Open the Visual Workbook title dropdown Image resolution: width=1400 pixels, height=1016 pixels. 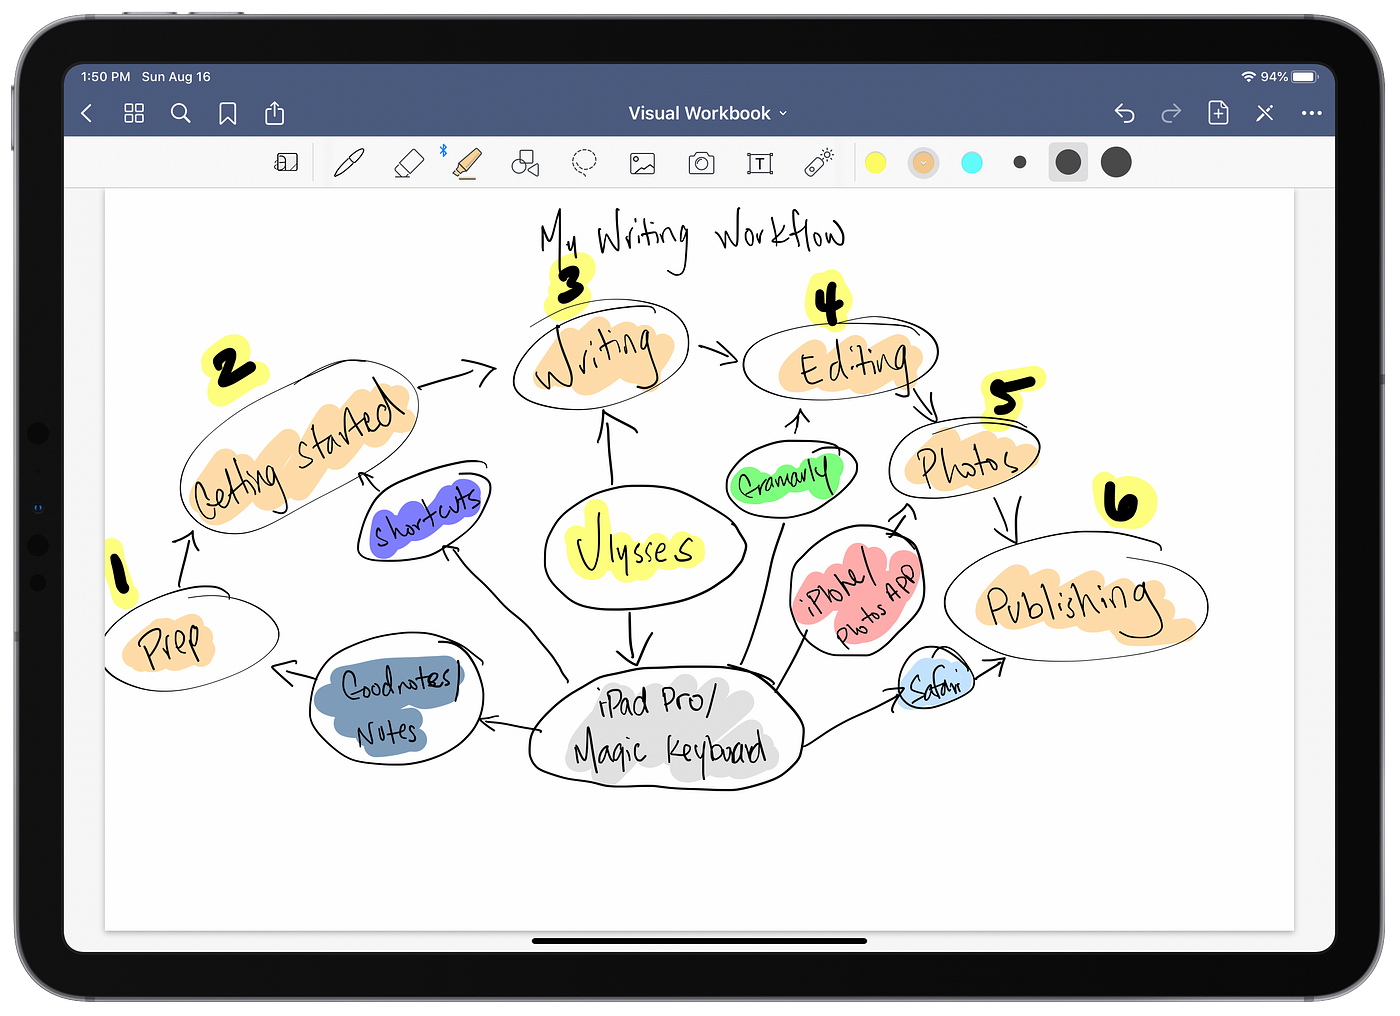(x=708, y=114)
